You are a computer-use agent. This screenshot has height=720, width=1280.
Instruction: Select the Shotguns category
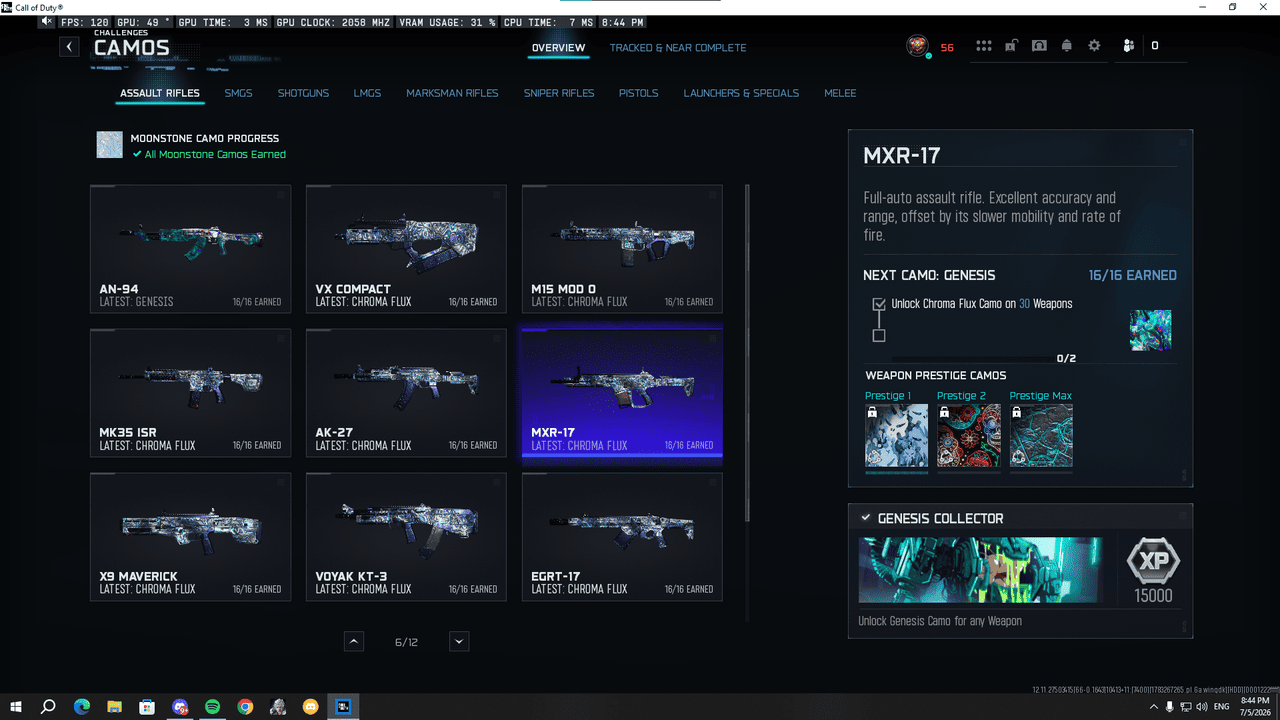[x=303, y=93]
